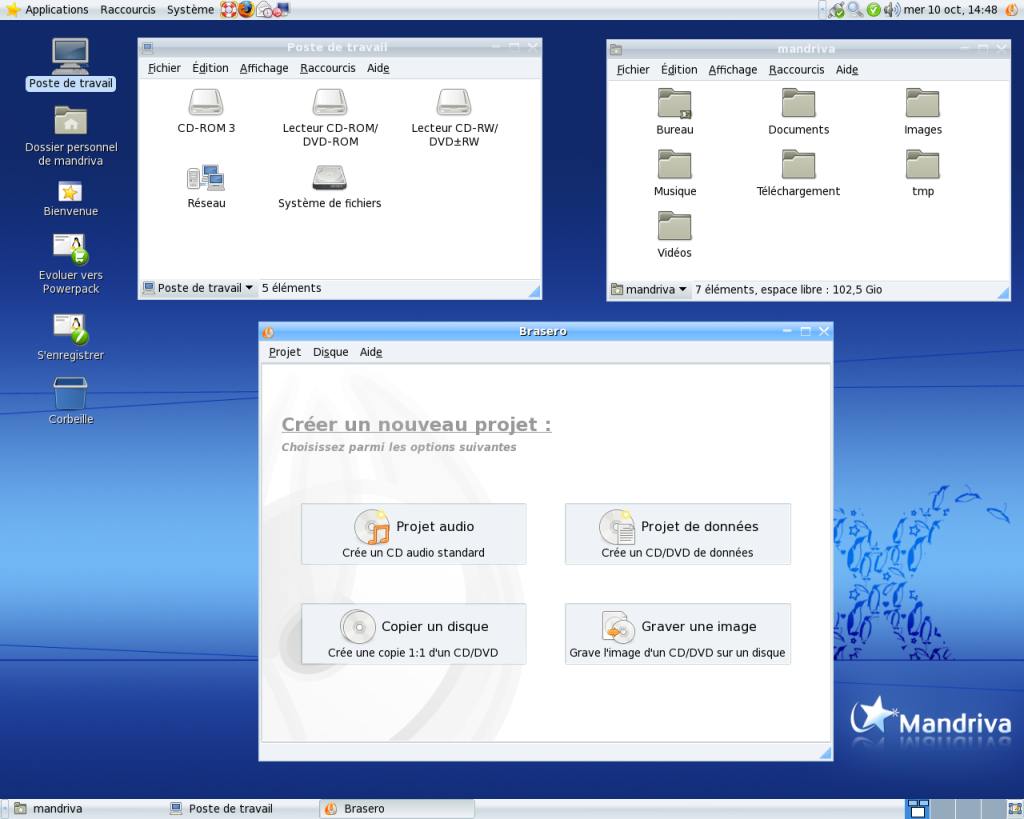Launch the lifebuoy help icon in top panel

(x=228, y=9)
